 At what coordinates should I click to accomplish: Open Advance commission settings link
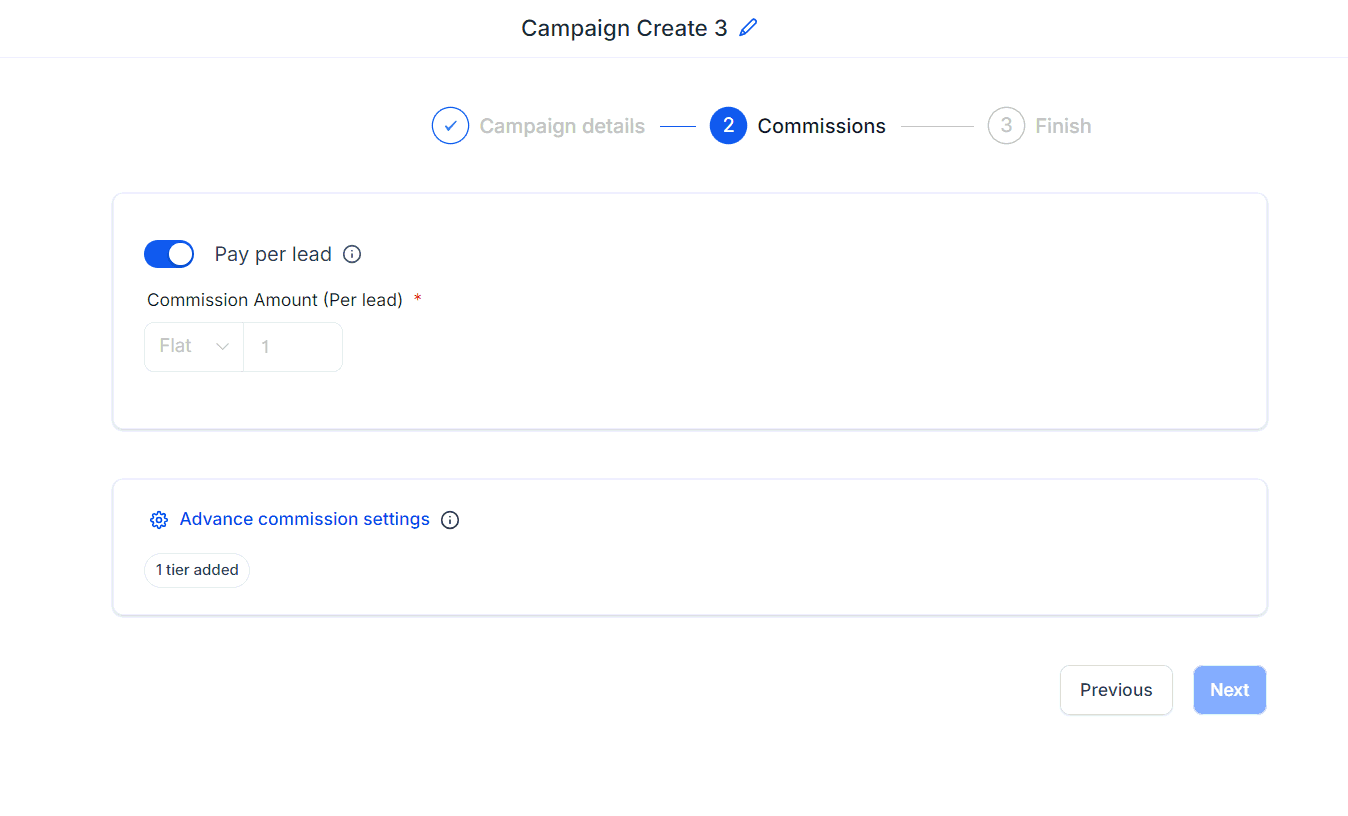tap(304, 519)
